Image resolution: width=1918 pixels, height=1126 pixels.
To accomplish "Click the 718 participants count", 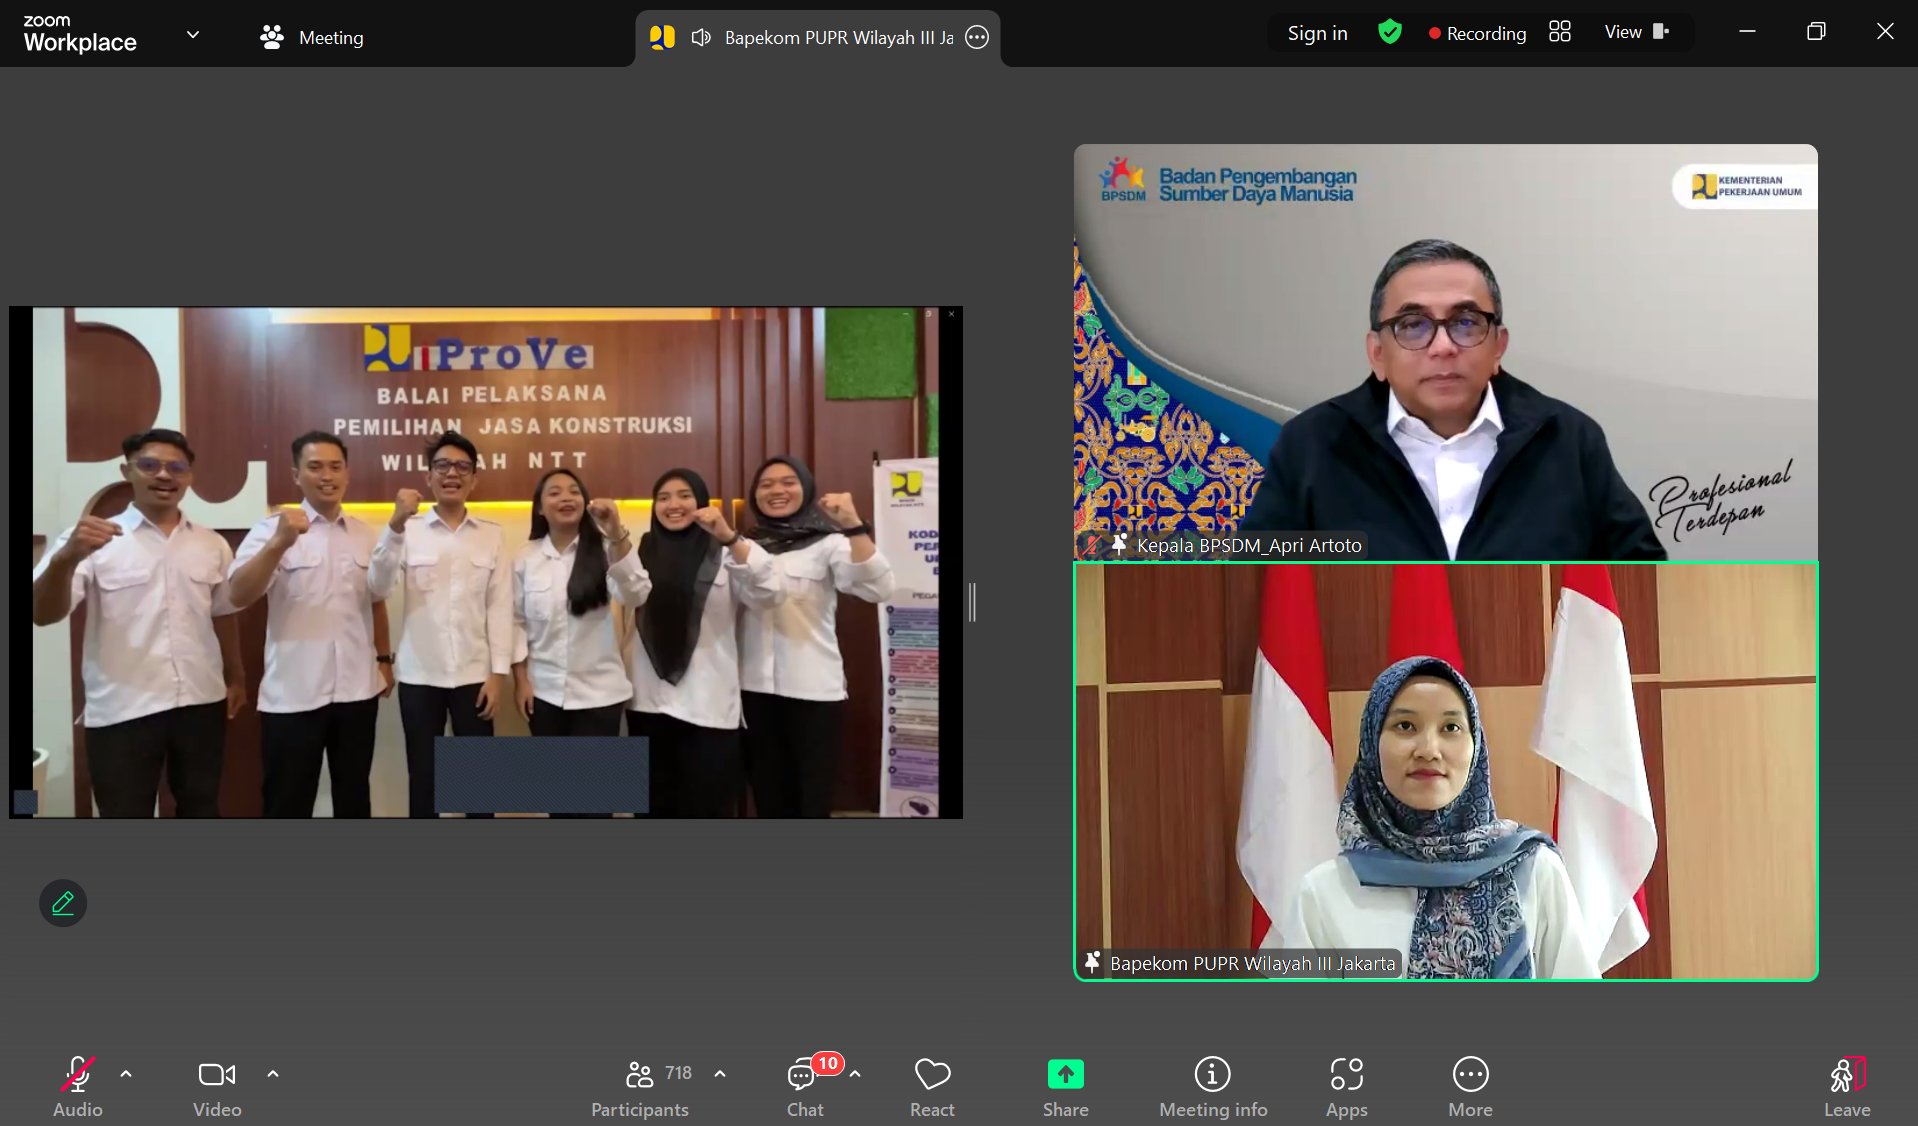I will tap(678, 1073).
